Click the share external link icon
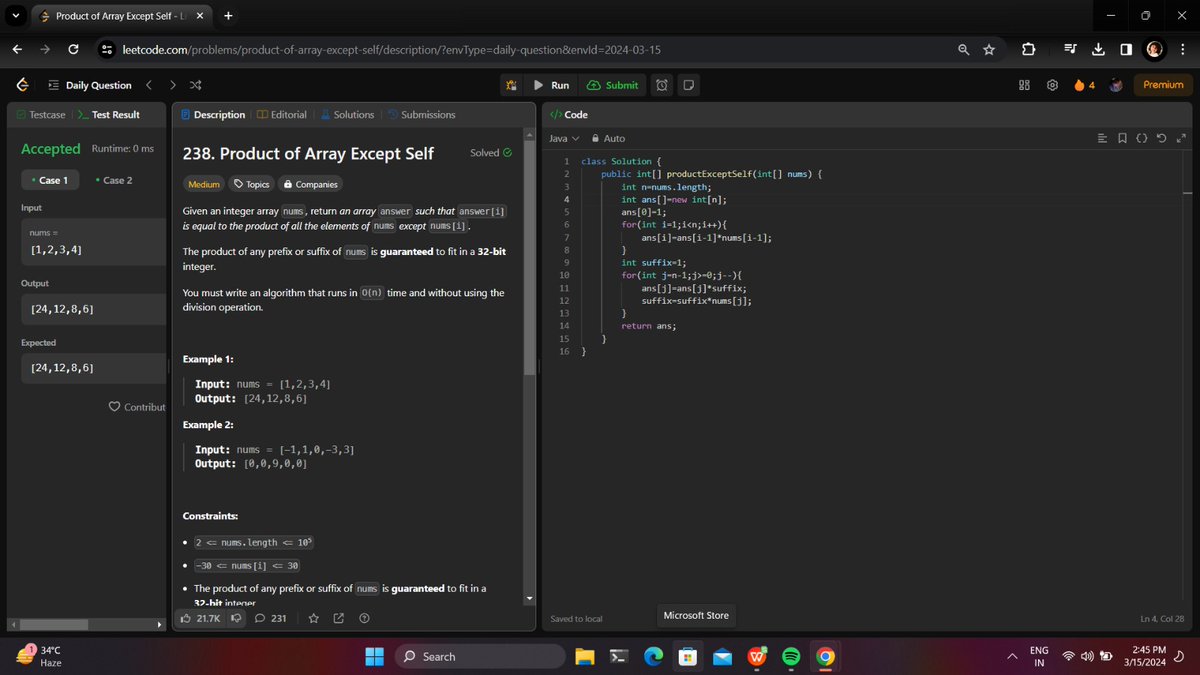Screen dimensions: 1200x675 pyautogui.click(x=338, y=619)
